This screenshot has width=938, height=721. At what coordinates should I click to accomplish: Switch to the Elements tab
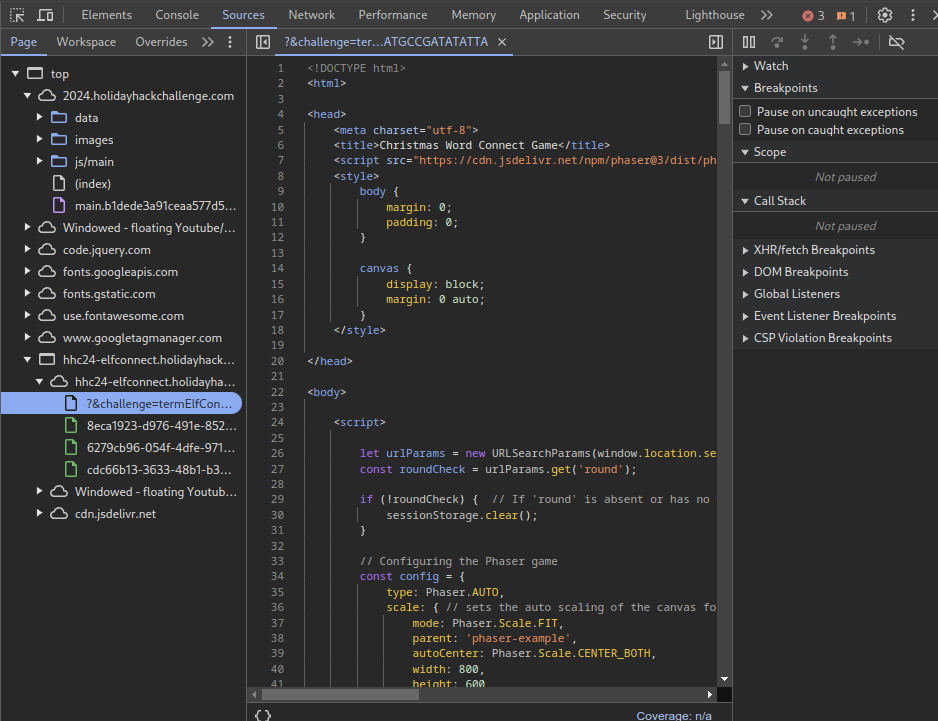[106, 15]
